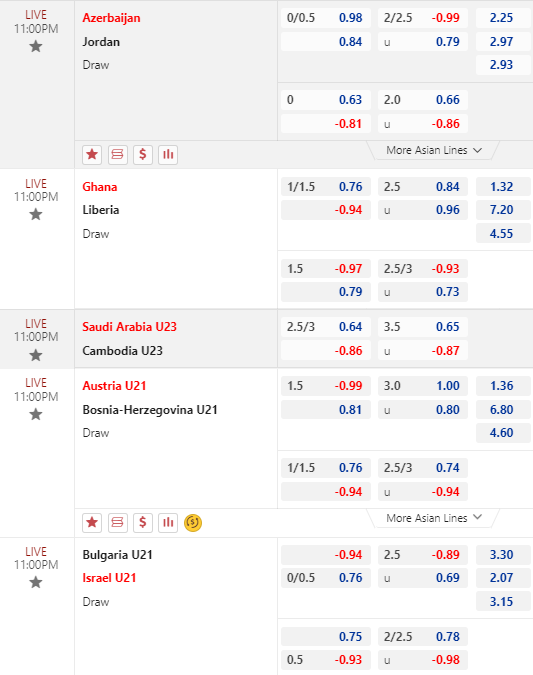533x675 pixels.
Task: Click dollar sign icon under Azerbaijan match
Action: [143, 154]
